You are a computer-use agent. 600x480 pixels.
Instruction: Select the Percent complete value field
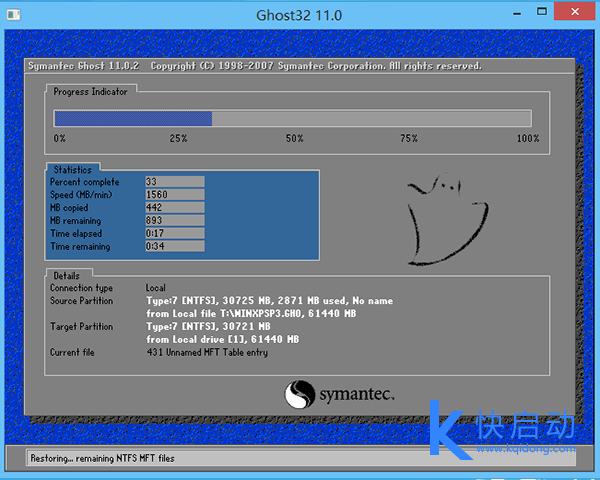tap(175, 182)
